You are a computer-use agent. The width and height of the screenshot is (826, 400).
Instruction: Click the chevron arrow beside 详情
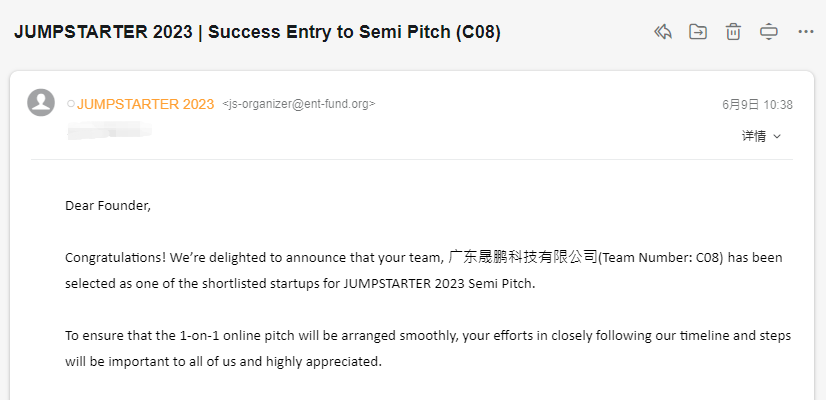pyautogui.click(x=778, y=136)
